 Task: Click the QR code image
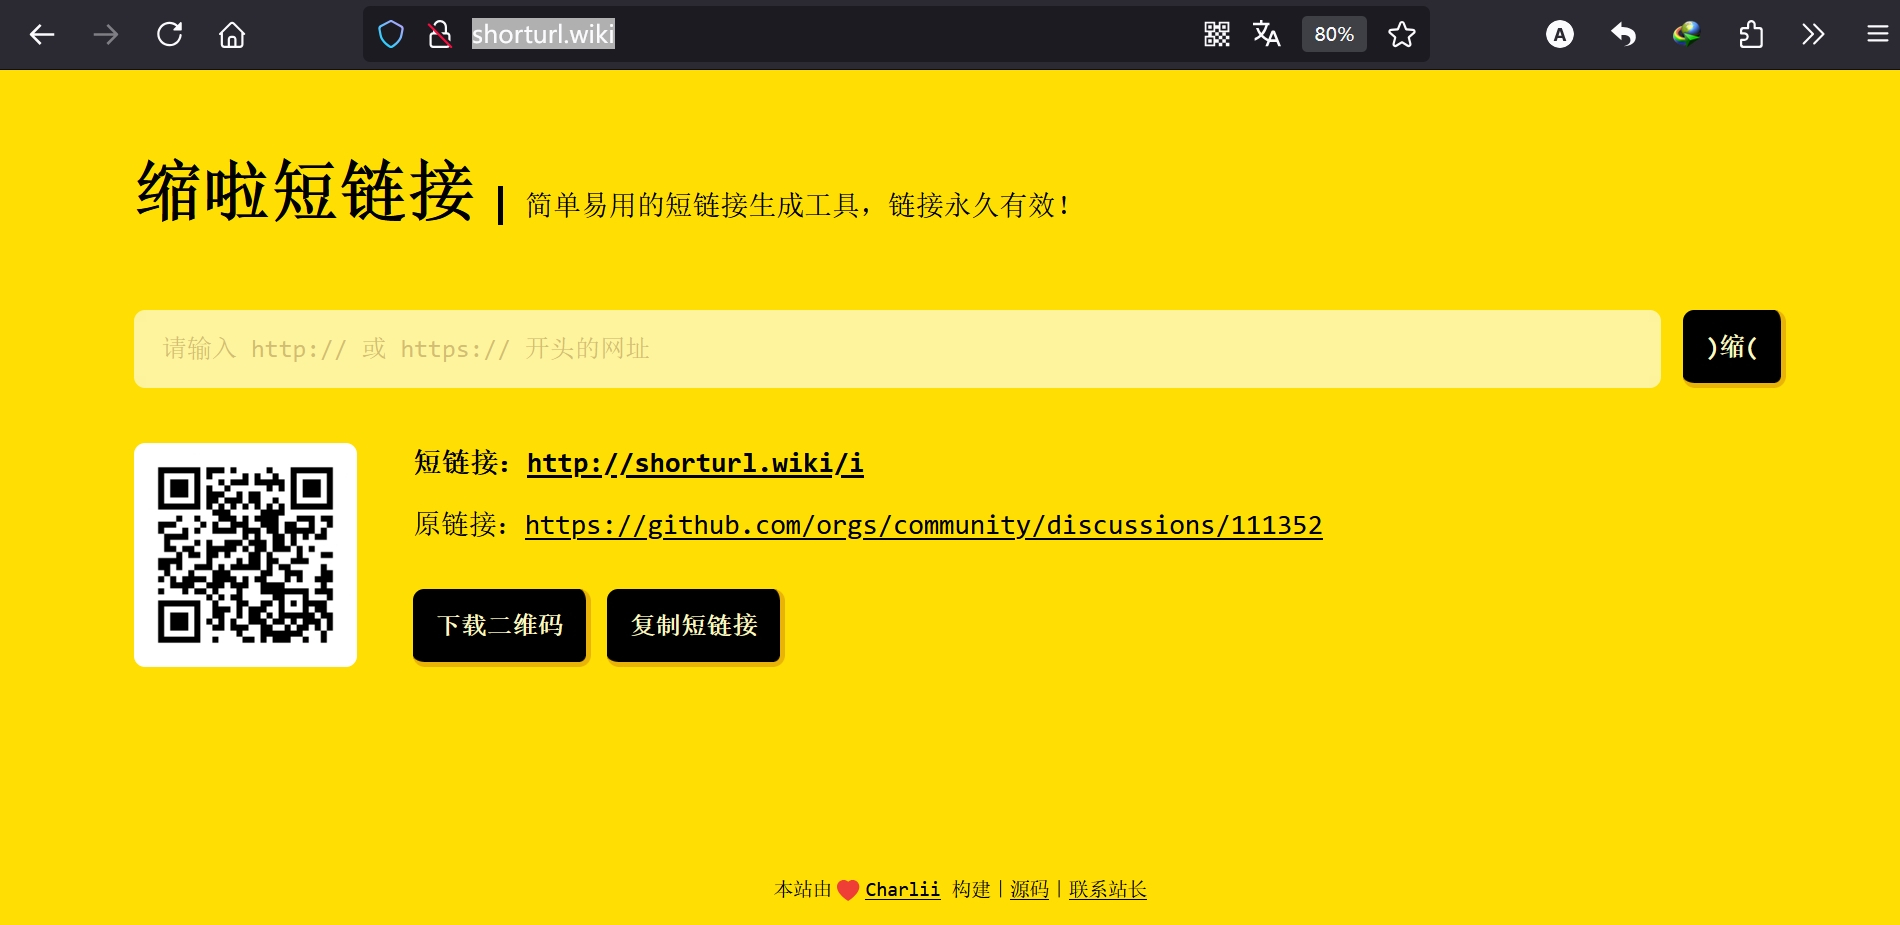(x=245, y=555)
